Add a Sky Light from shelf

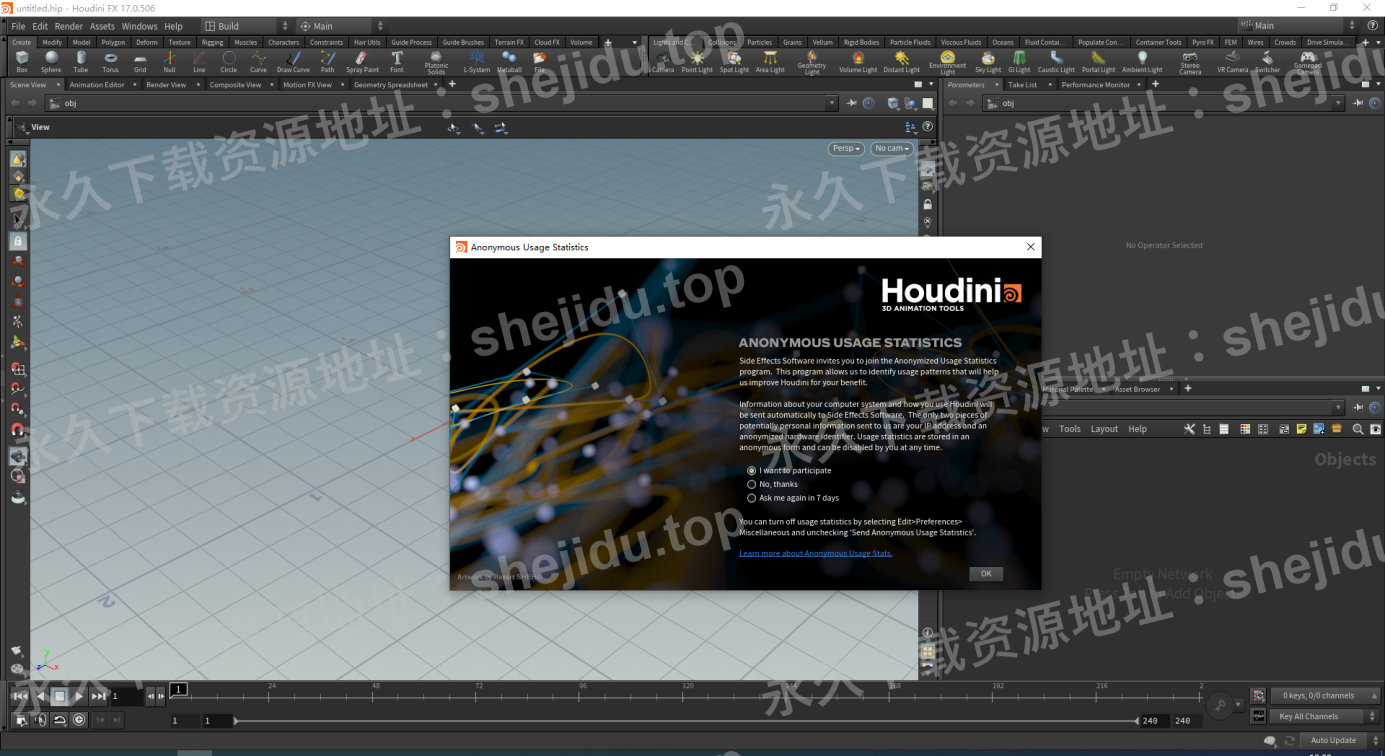(x=988, y=62)
